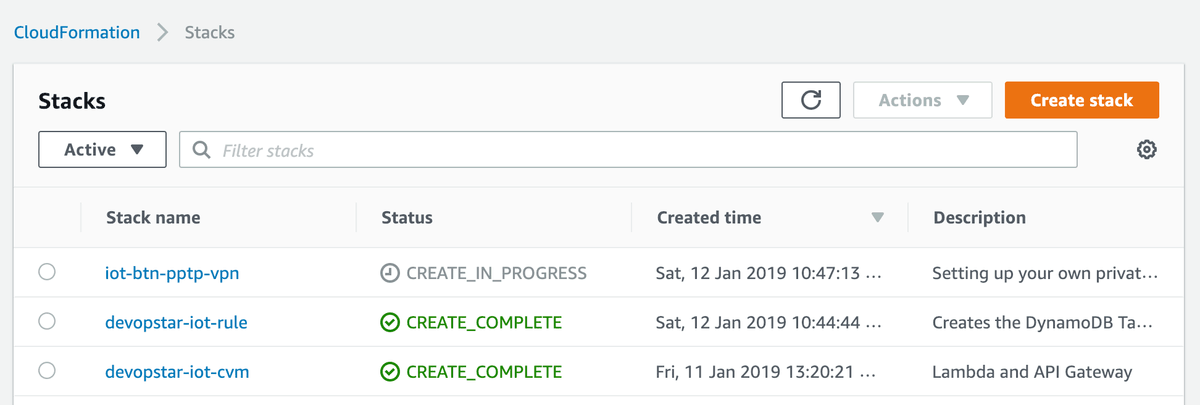The height and width of the screenshot is (405, 1200).
Task: Click the Status column header
Action: coord(407,217)
